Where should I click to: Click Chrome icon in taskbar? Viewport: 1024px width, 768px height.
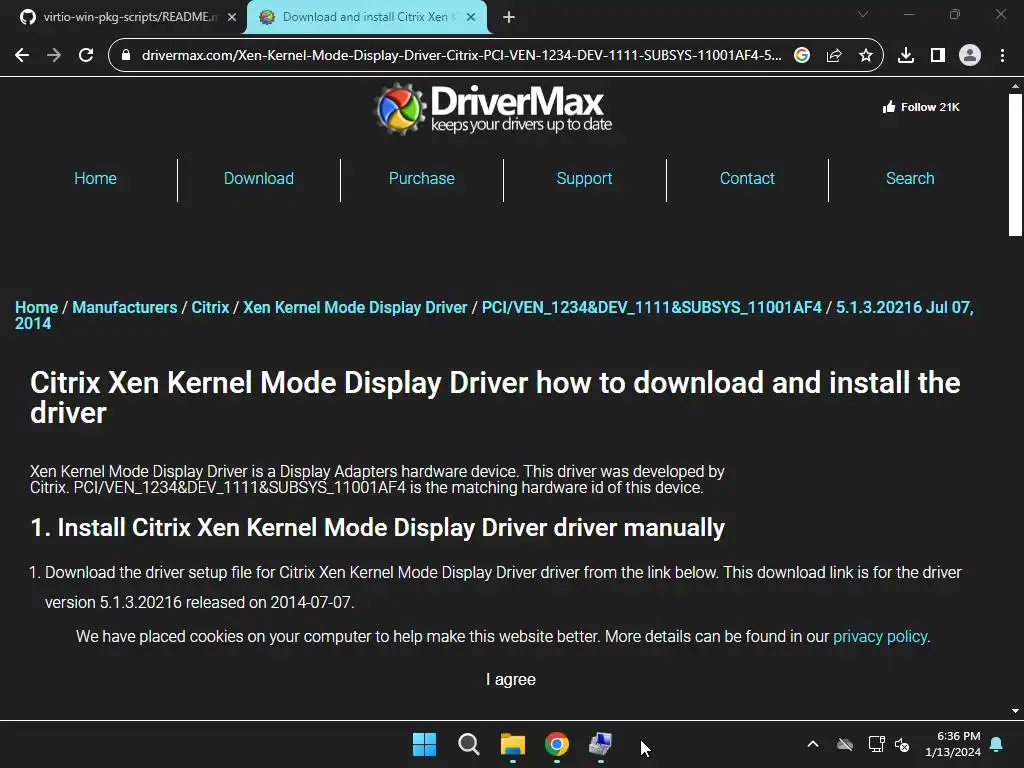[x=557, y=744]
